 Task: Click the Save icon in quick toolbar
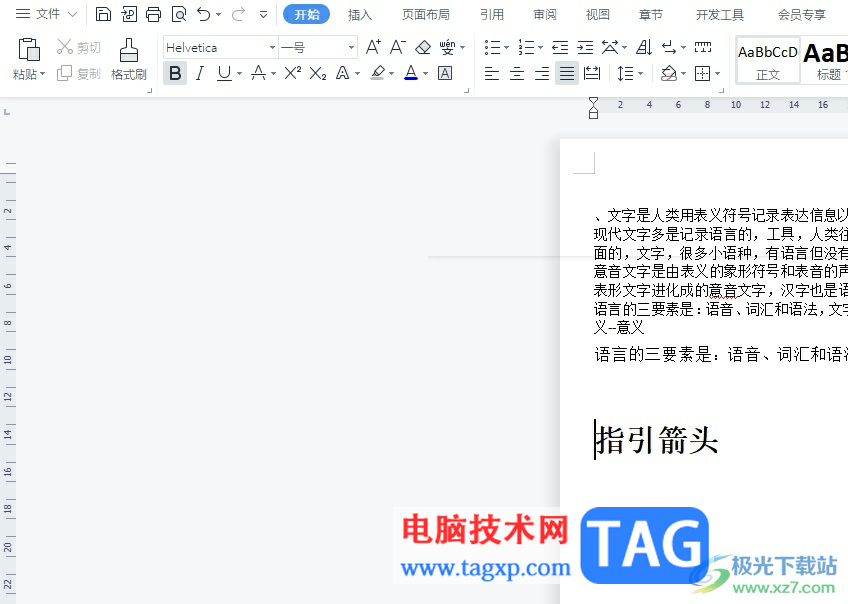[x=103, y=14]
